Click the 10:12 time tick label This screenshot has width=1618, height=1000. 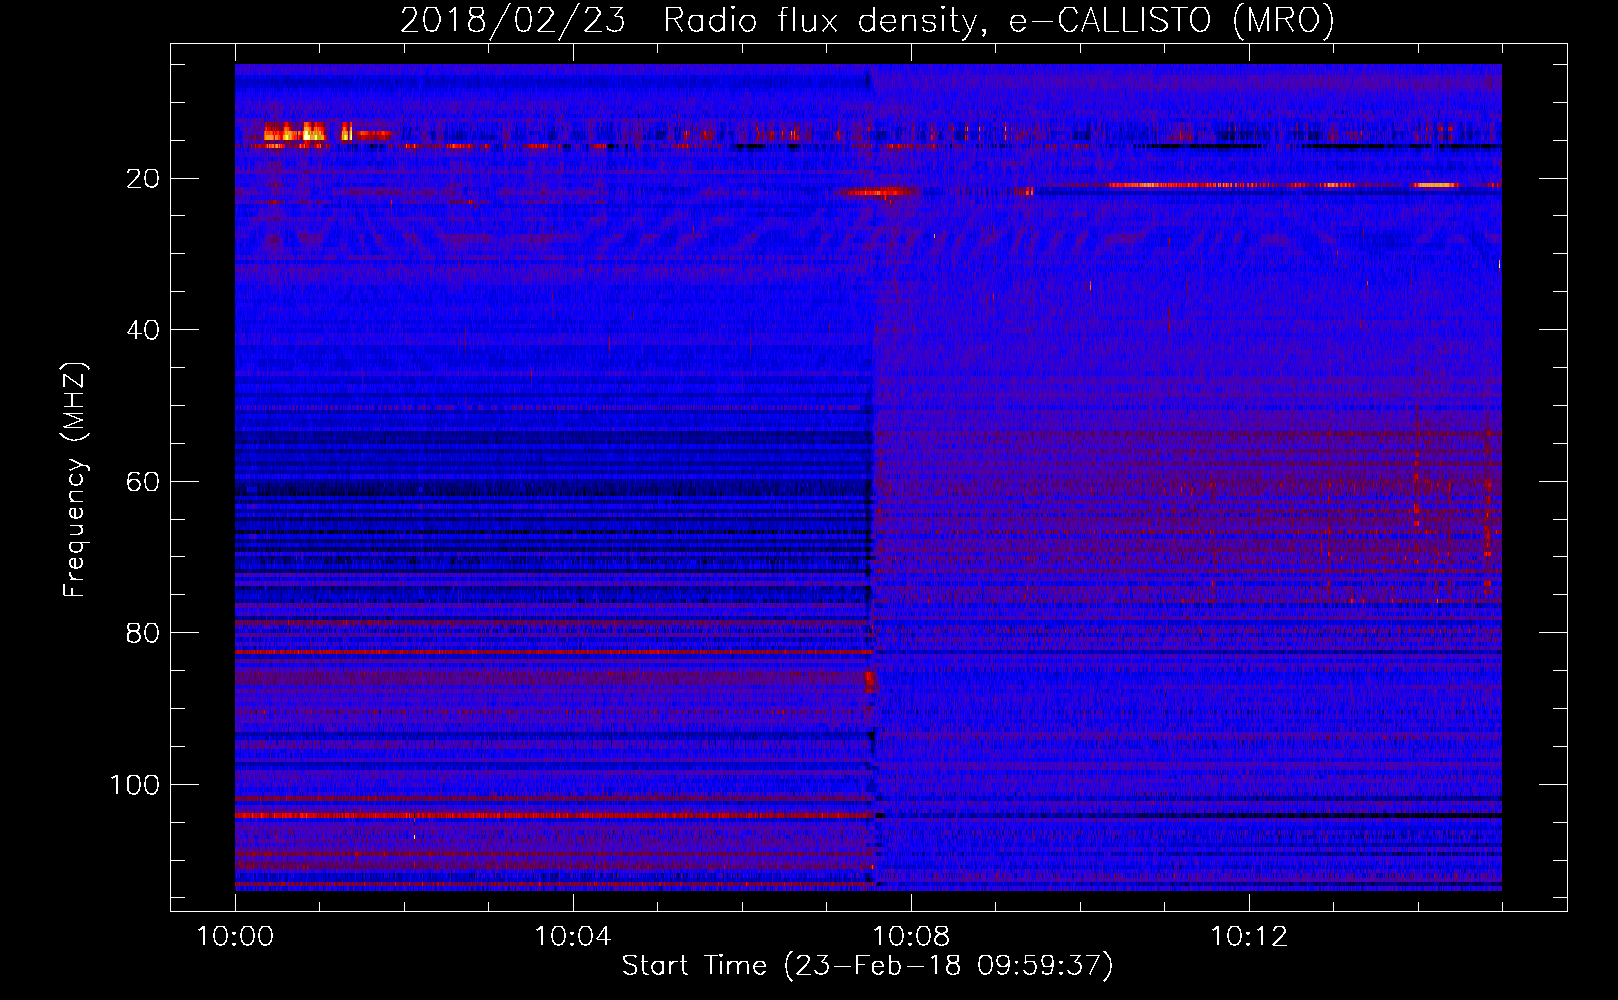[x=1249, y=937]
